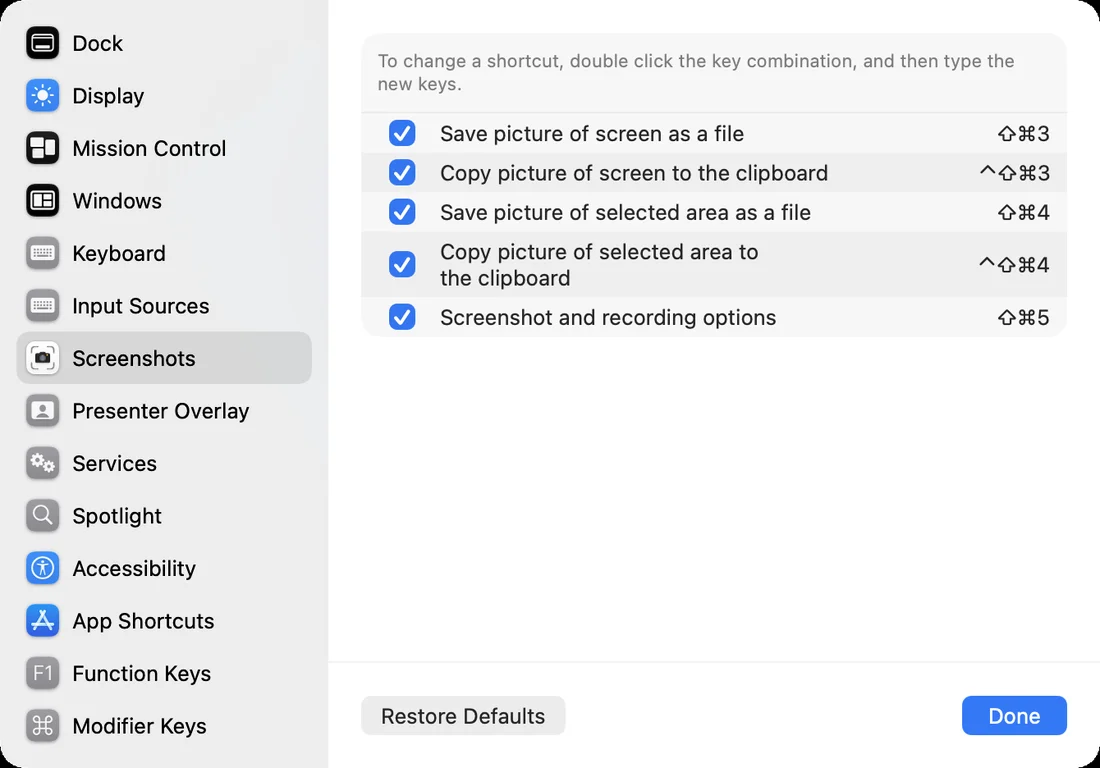Click the Restore Defaults button

click(x=463, y=715)
